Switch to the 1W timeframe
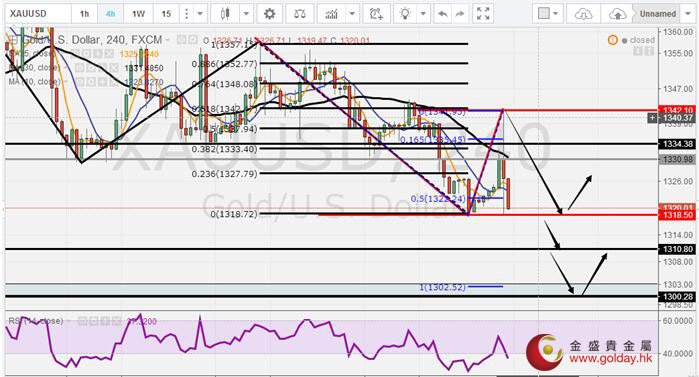699x377 pixels. 138,14
